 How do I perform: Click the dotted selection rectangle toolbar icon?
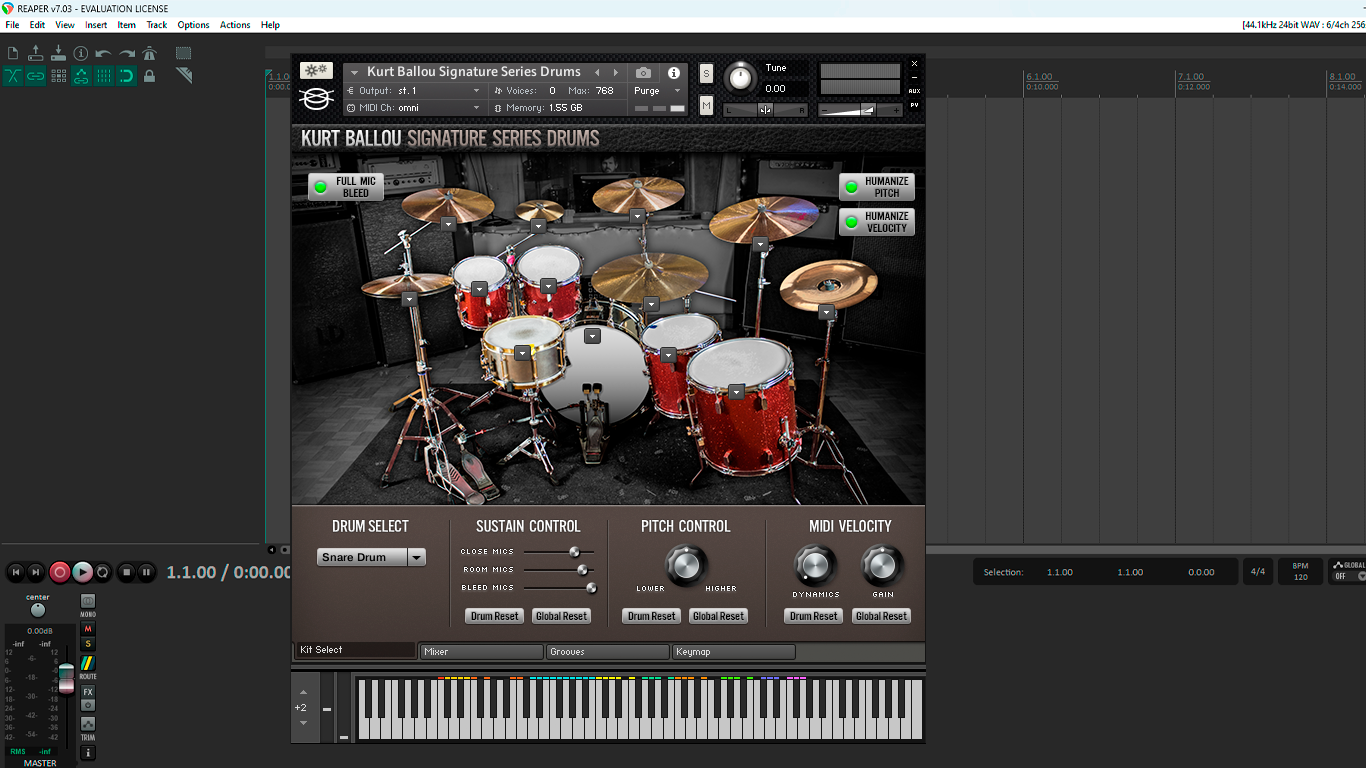pyautogui.click(x=184, y=53)
